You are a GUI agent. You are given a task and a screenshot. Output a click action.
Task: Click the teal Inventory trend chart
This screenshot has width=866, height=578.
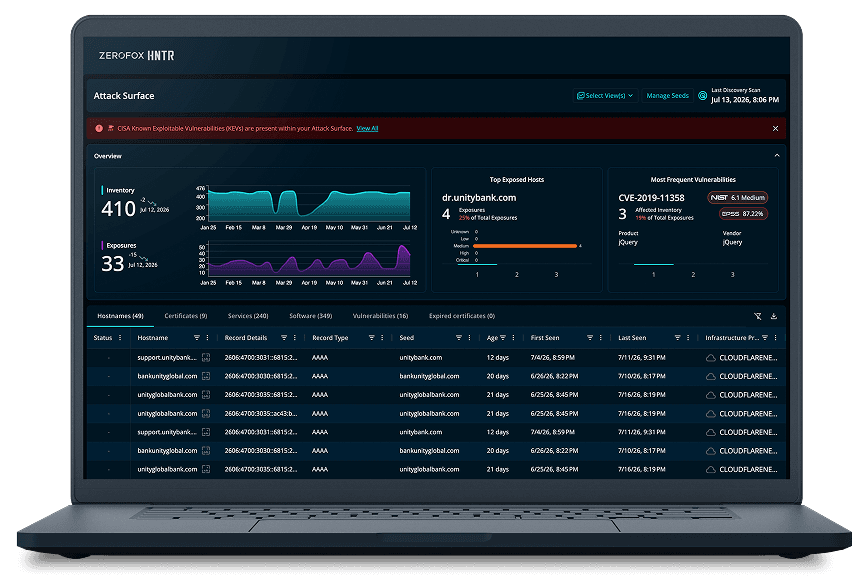(x=309, y=204)
